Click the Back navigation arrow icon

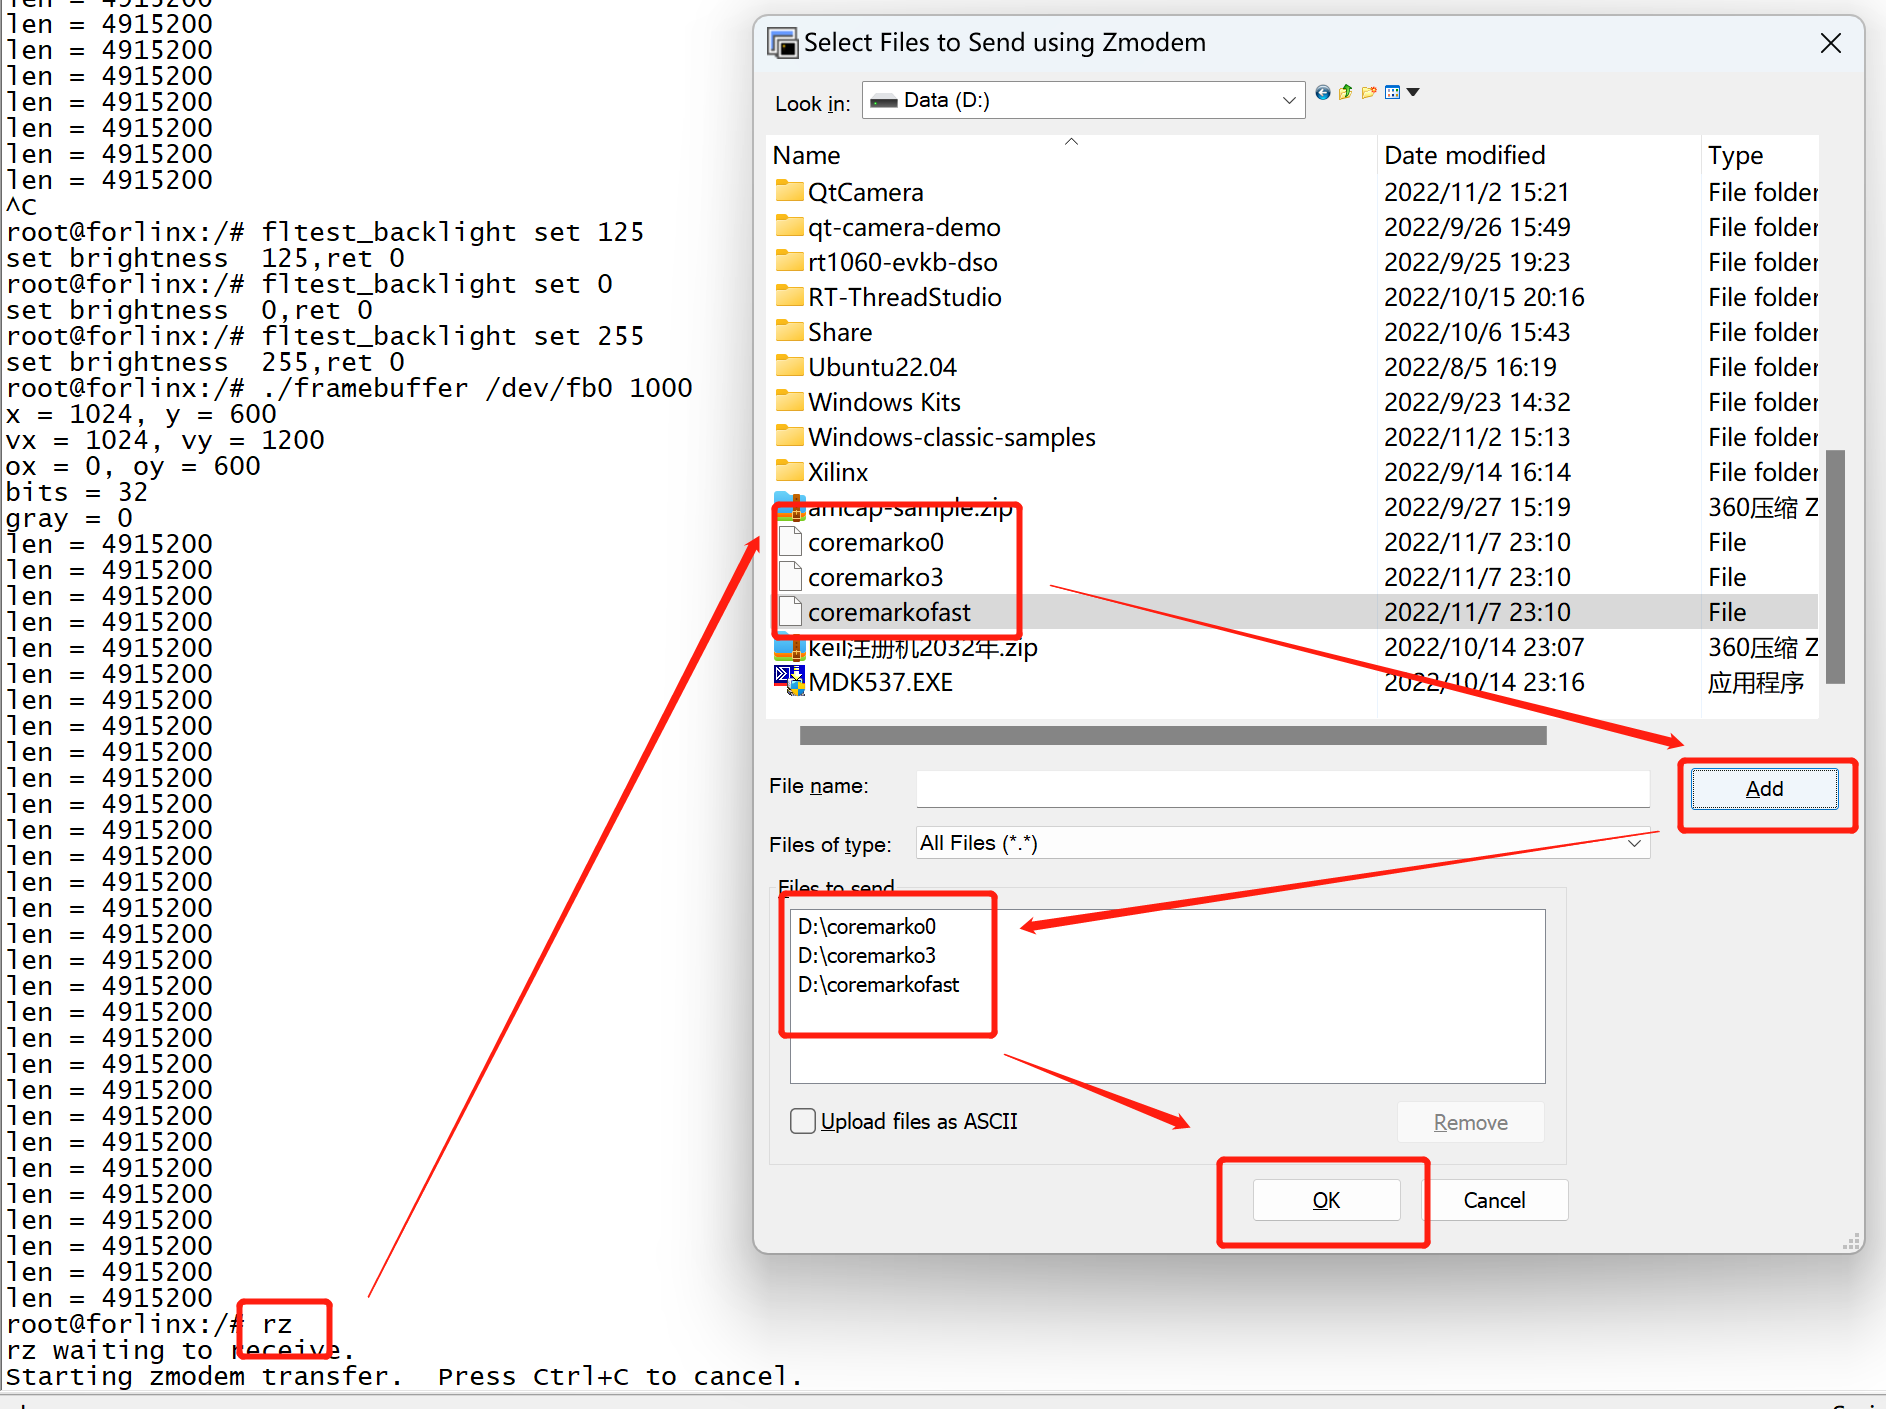tap(1323, 93)
